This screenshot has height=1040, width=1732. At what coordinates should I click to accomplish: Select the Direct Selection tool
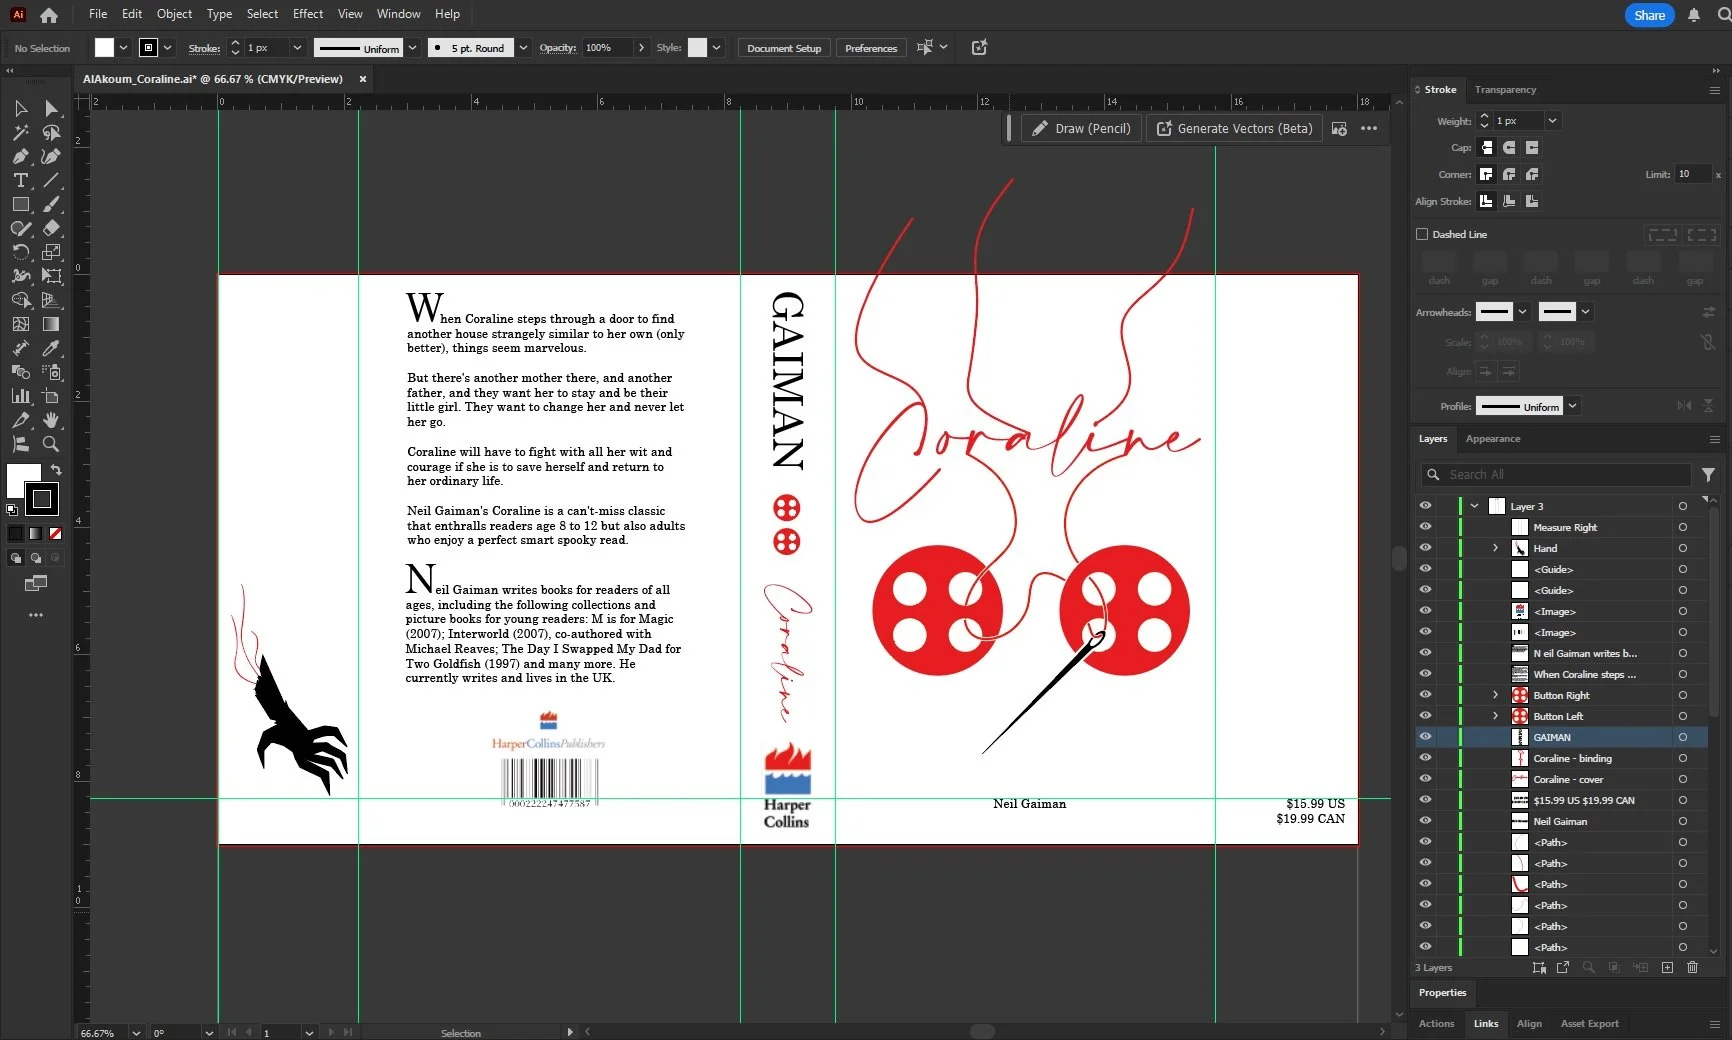point(51,108)
